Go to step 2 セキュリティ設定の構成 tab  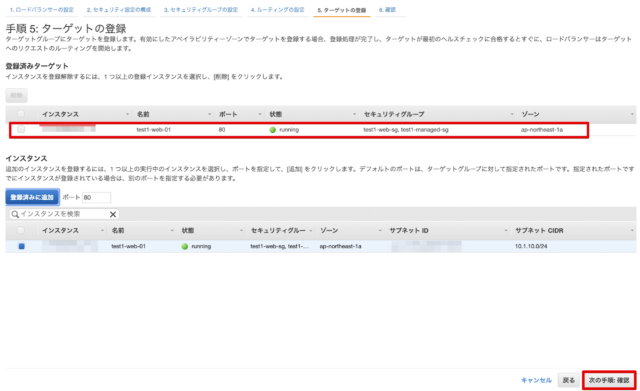(x=119, y=10)
